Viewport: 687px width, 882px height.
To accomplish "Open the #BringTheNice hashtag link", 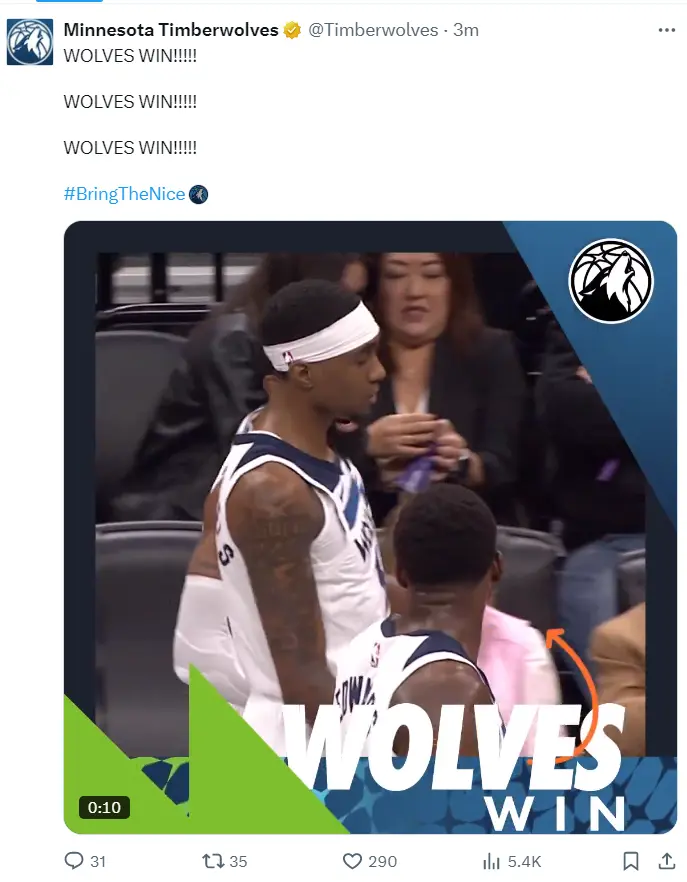I will coord(124,194).
